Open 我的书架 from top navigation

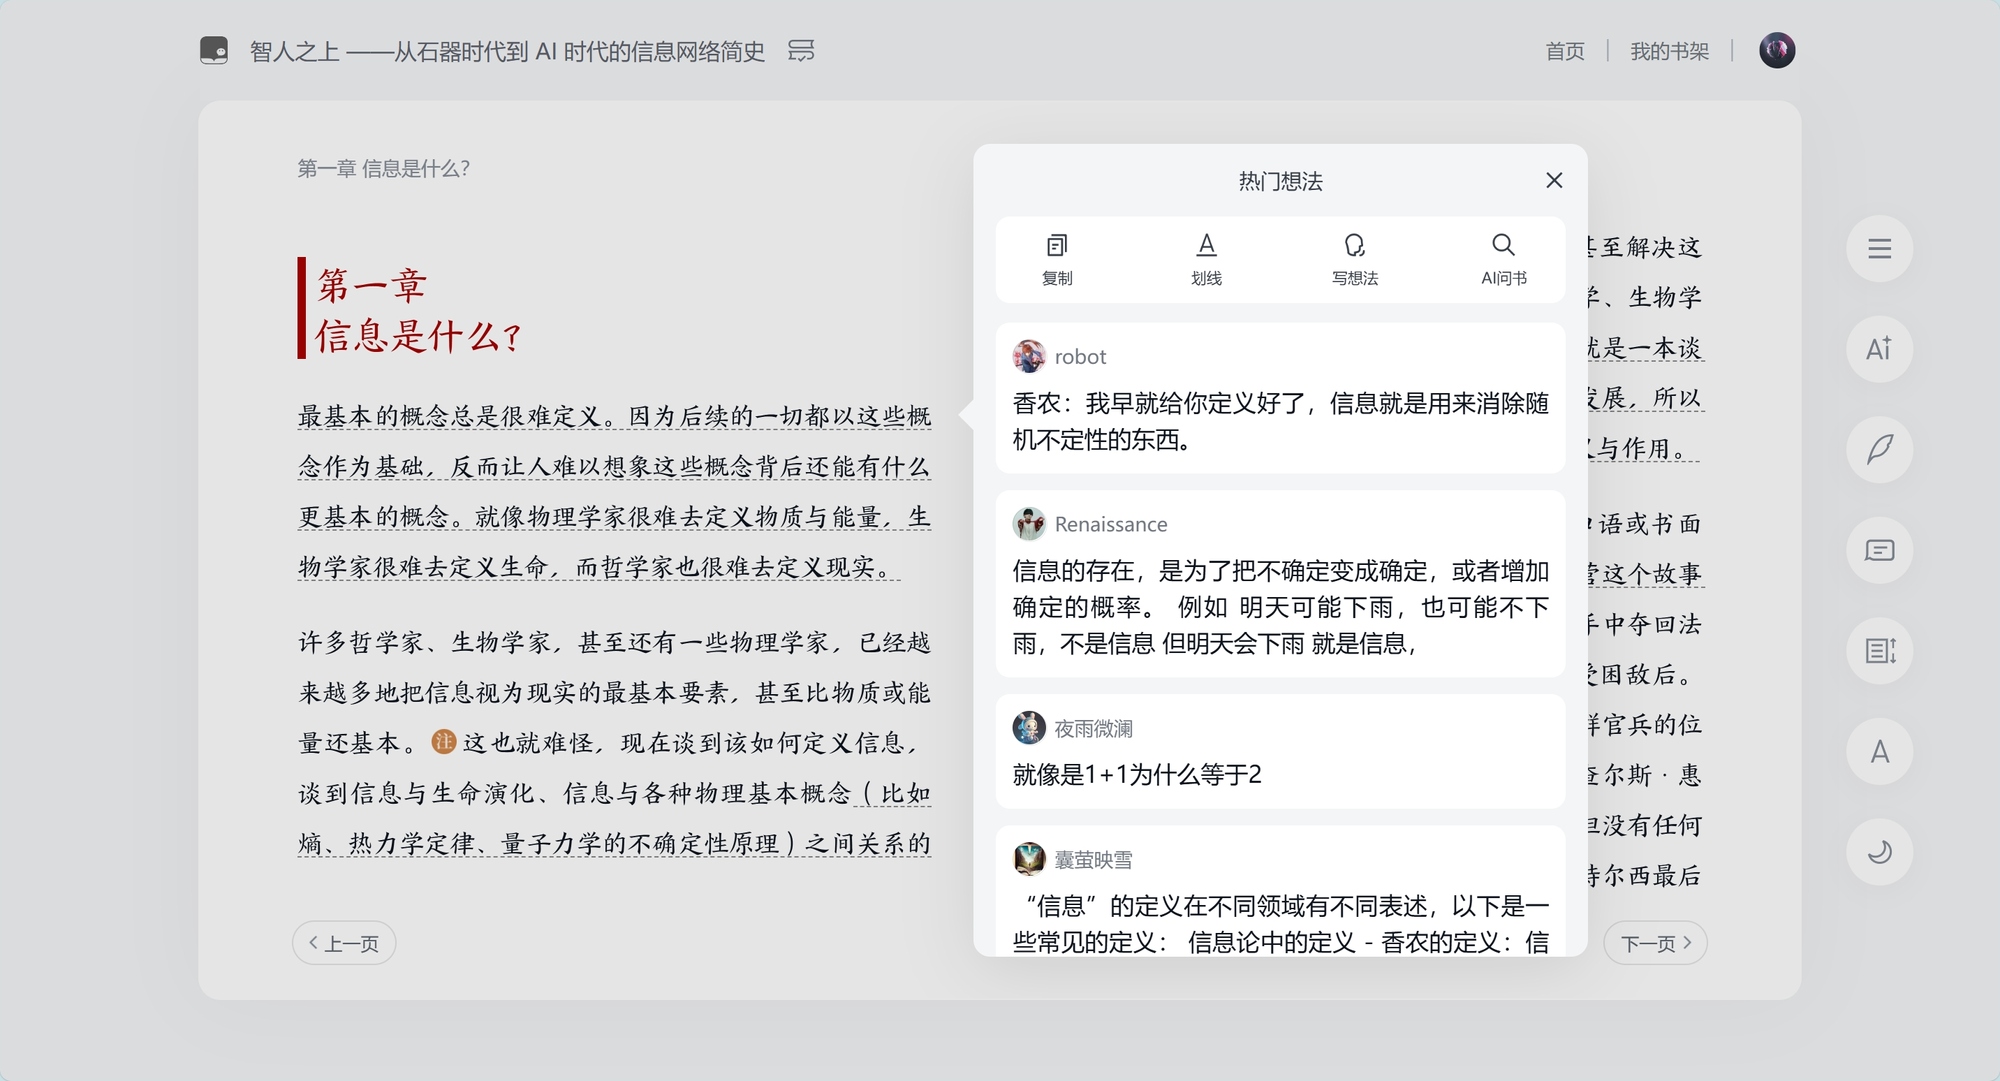[x=1669, y=51]
